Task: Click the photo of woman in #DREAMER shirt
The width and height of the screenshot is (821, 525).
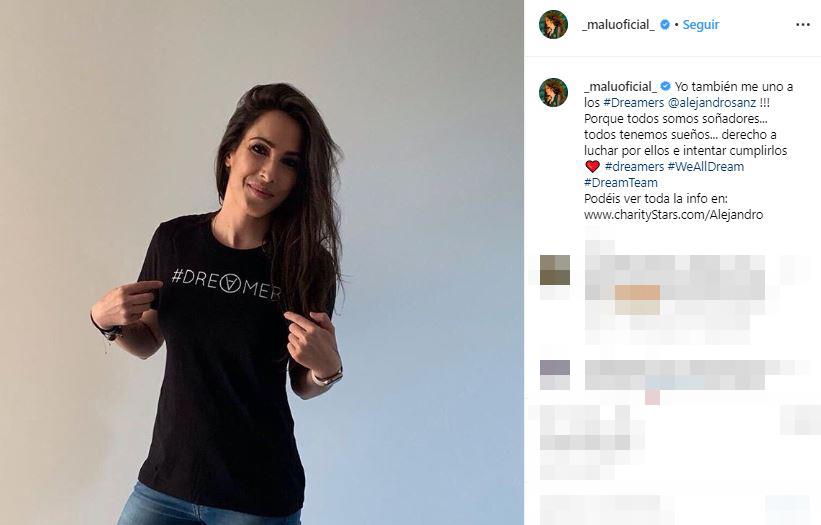Action: click(262, 262)
